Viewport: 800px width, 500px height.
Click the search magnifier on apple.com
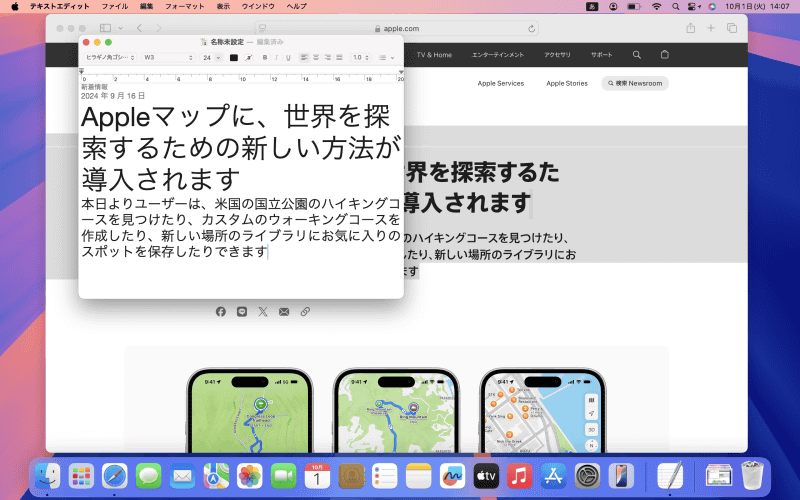[x=636, y=55]
